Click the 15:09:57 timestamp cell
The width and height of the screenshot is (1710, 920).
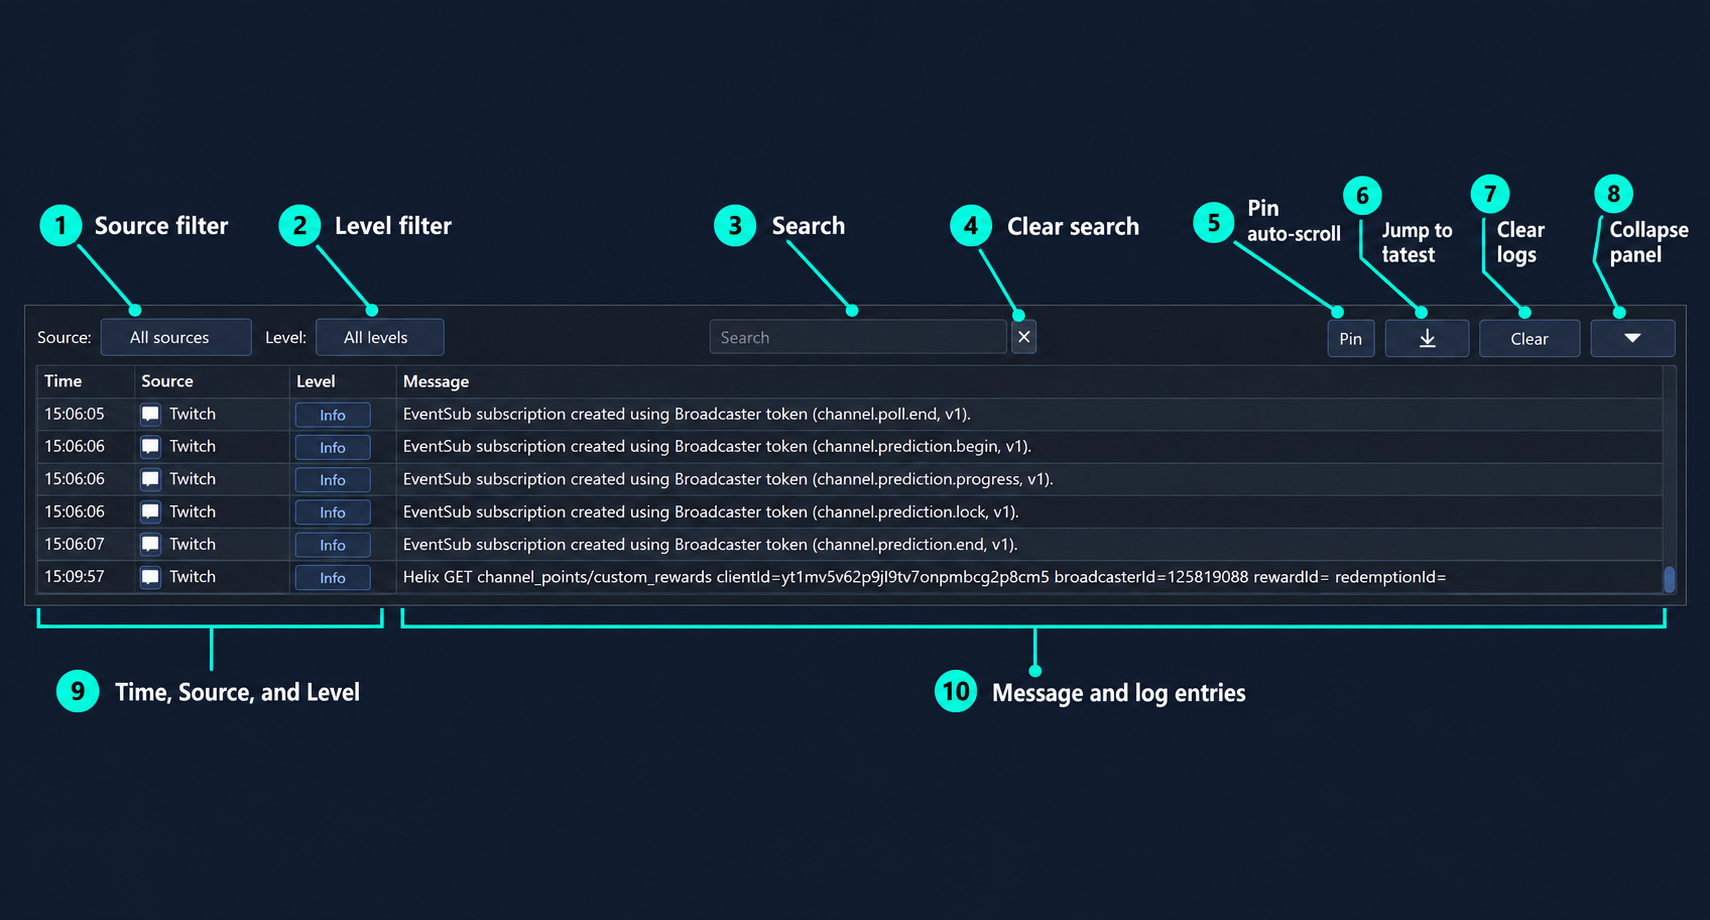74,577
